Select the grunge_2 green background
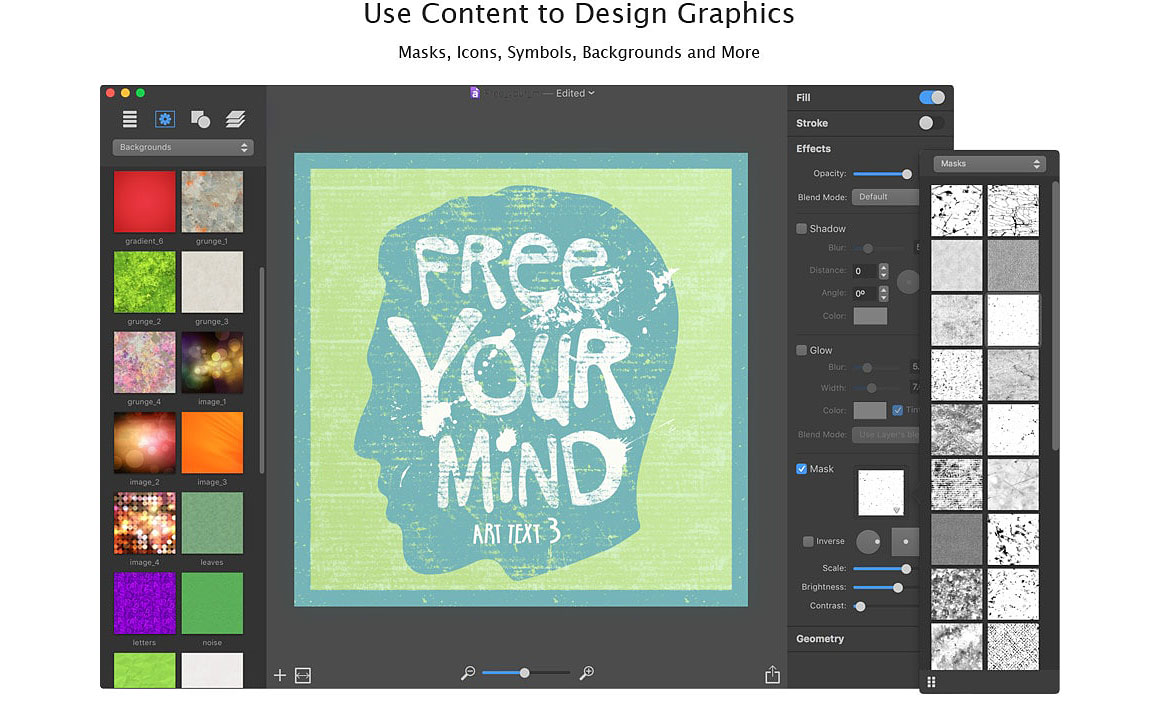This screenshot has height=720, width=1160. pyautogui.click(x=144, y=282)
